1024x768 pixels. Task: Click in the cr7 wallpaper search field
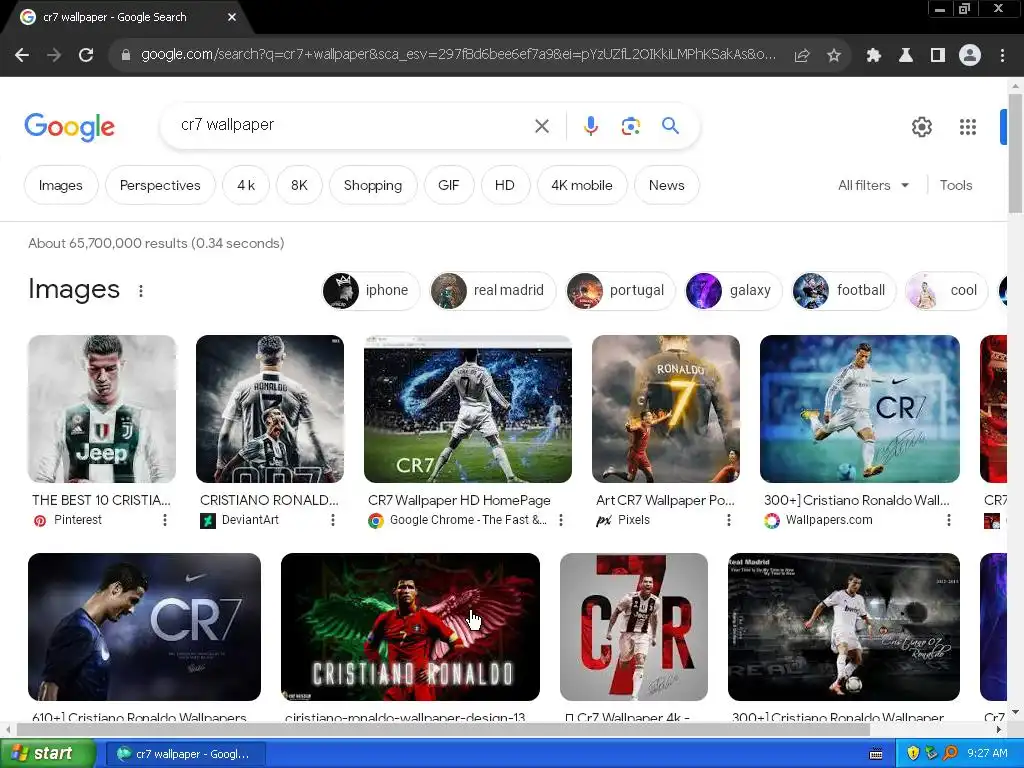pos(353,125)
